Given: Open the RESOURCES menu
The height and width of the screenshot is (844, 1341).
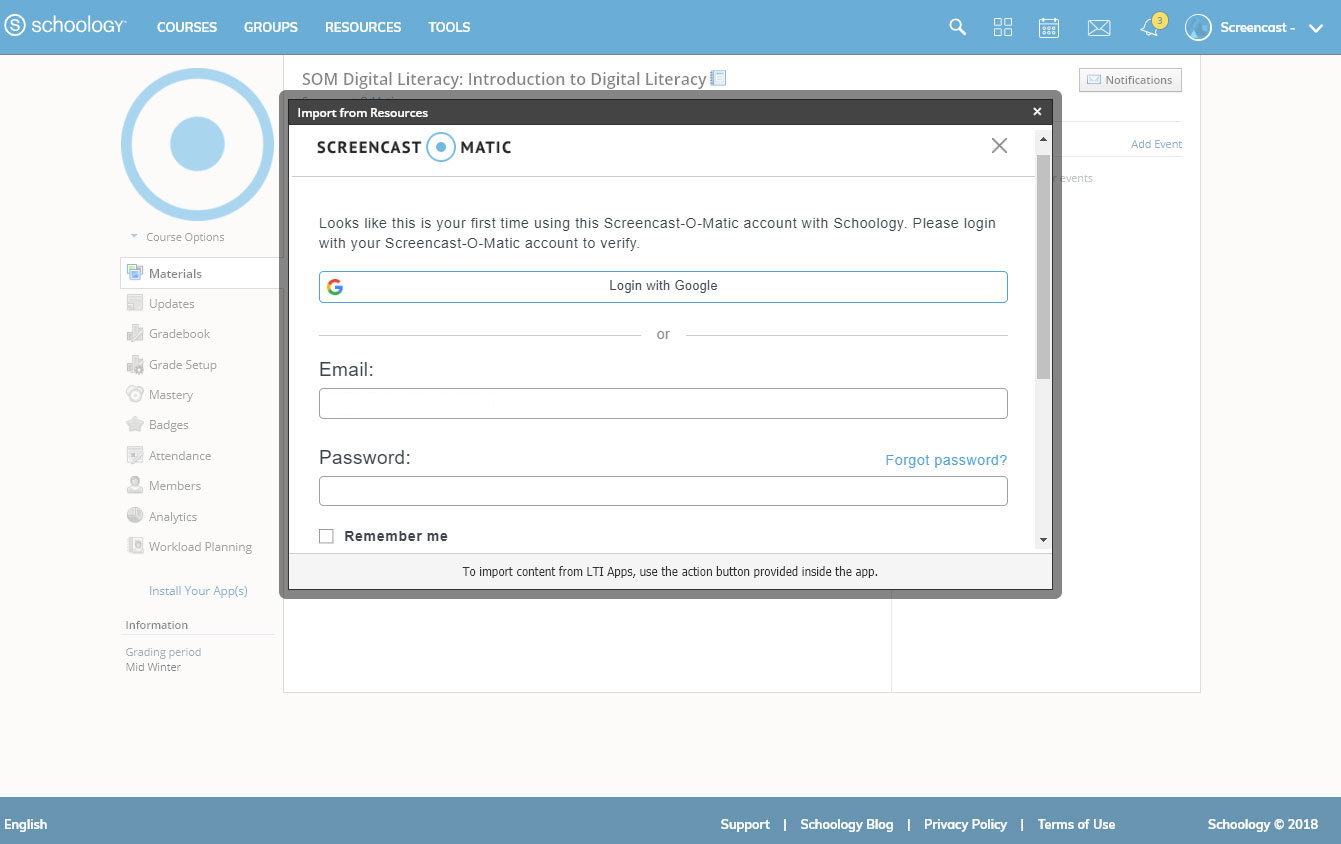Looking at the screenshot, I should tap(363, 27).
